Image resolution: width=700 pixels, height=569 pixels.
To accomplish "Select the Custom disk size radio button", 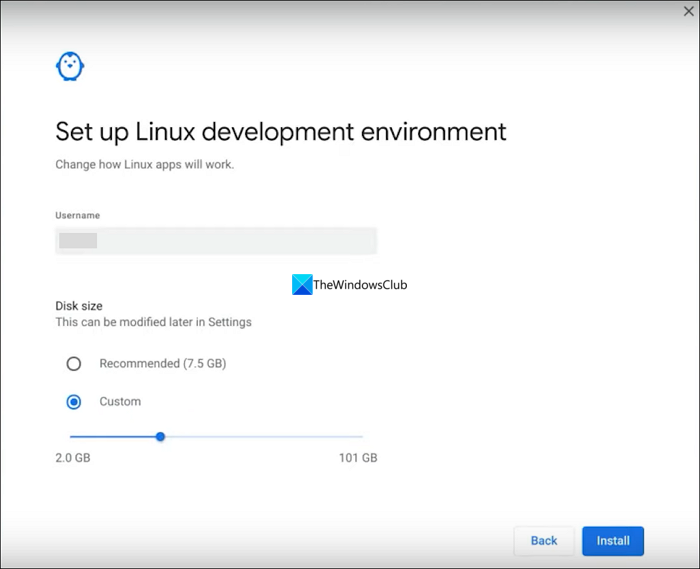I will pyautogui.click(x=73, y=402).
